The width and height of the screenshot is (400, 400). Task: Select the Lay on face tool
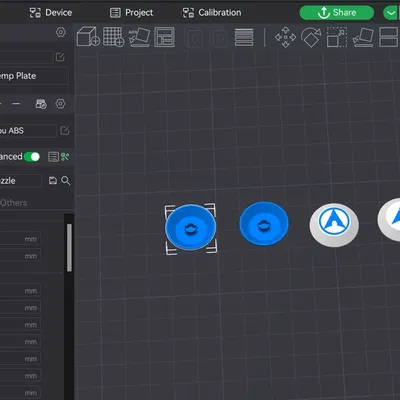(363, 37)
